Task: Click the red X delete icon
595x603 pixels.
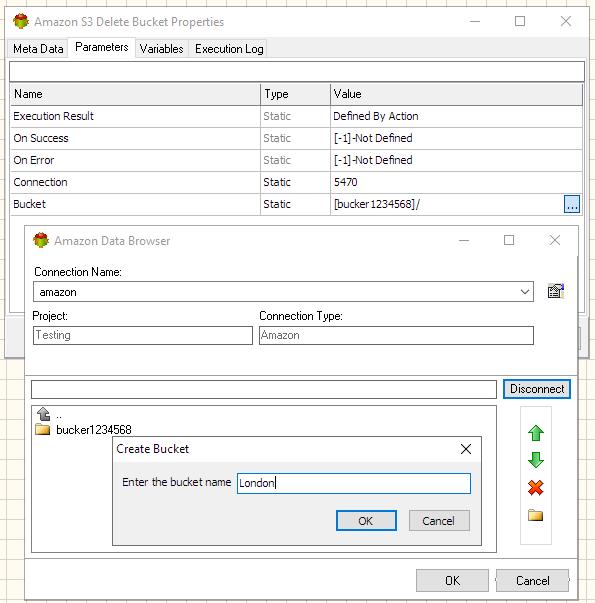Action: point(535,488)
